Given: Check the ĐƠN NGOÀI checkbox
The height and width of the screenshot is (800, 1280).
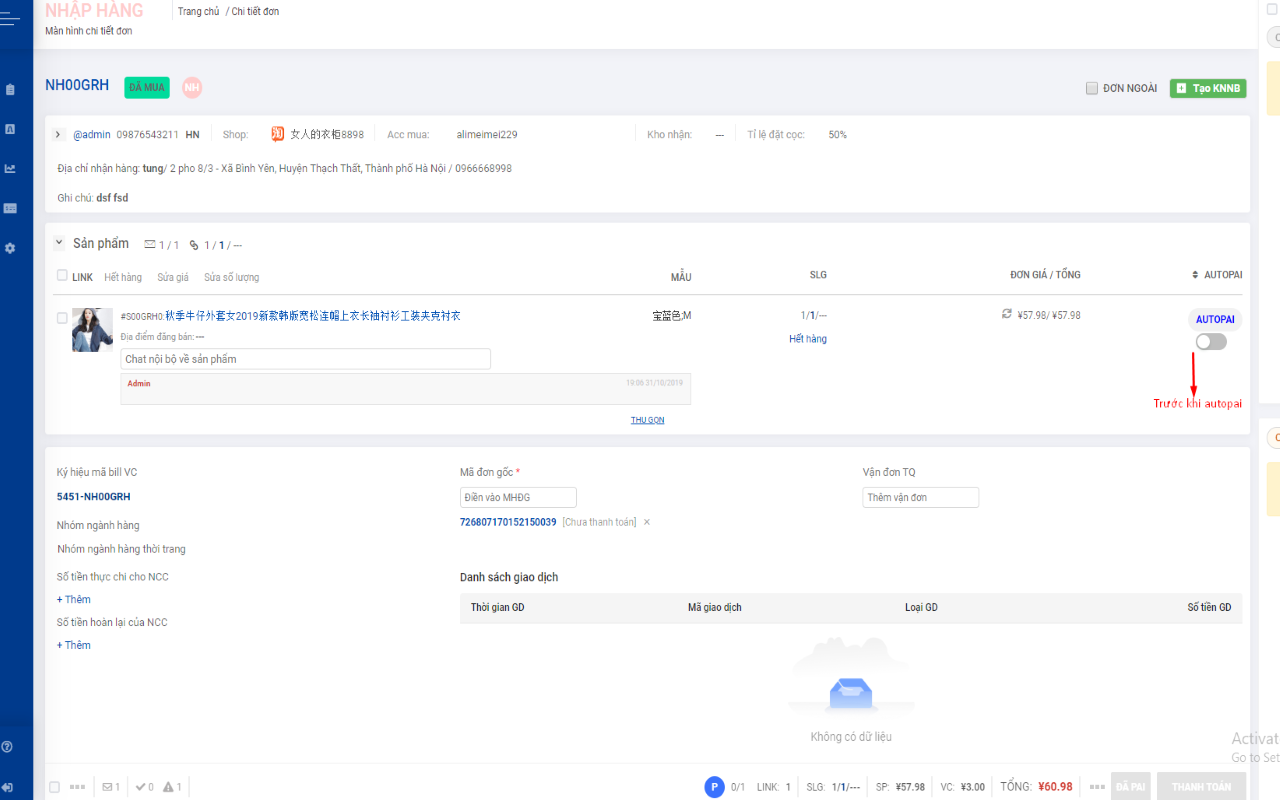Looking at the screenshot, I should click(x=1092, y=88).
